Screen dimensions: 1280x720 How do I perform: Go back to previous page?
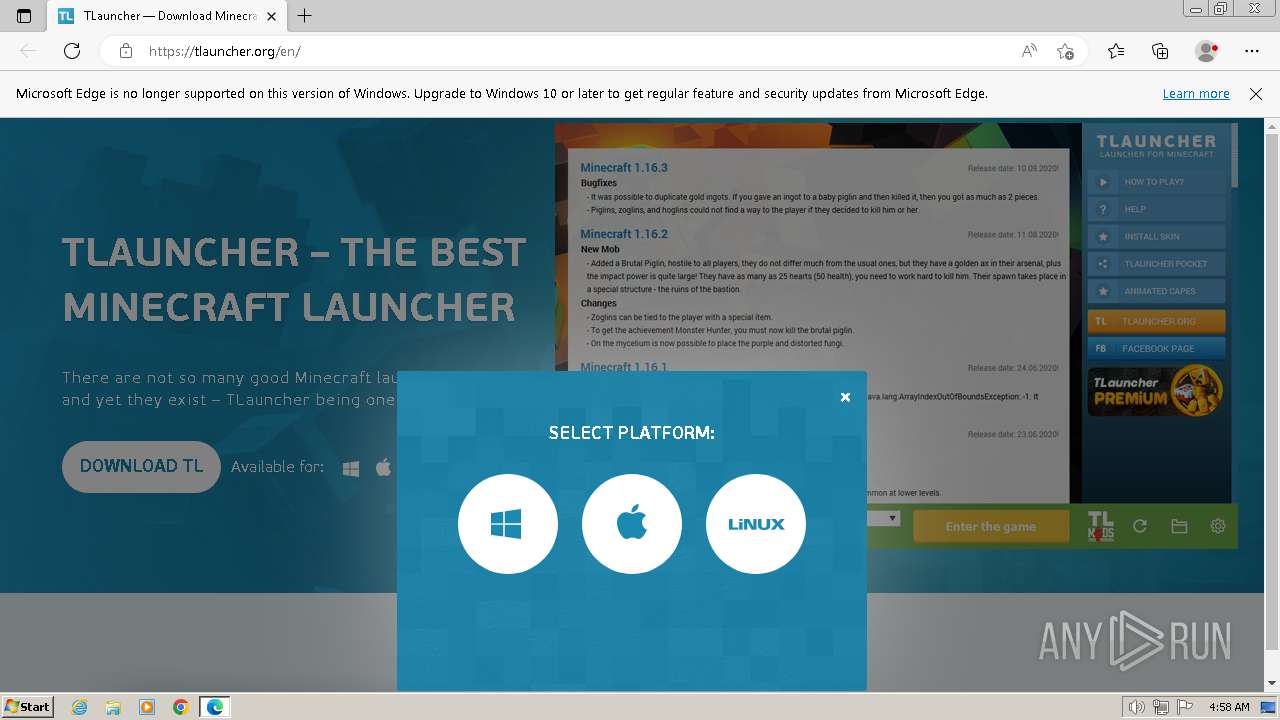(x=28, y=51)
